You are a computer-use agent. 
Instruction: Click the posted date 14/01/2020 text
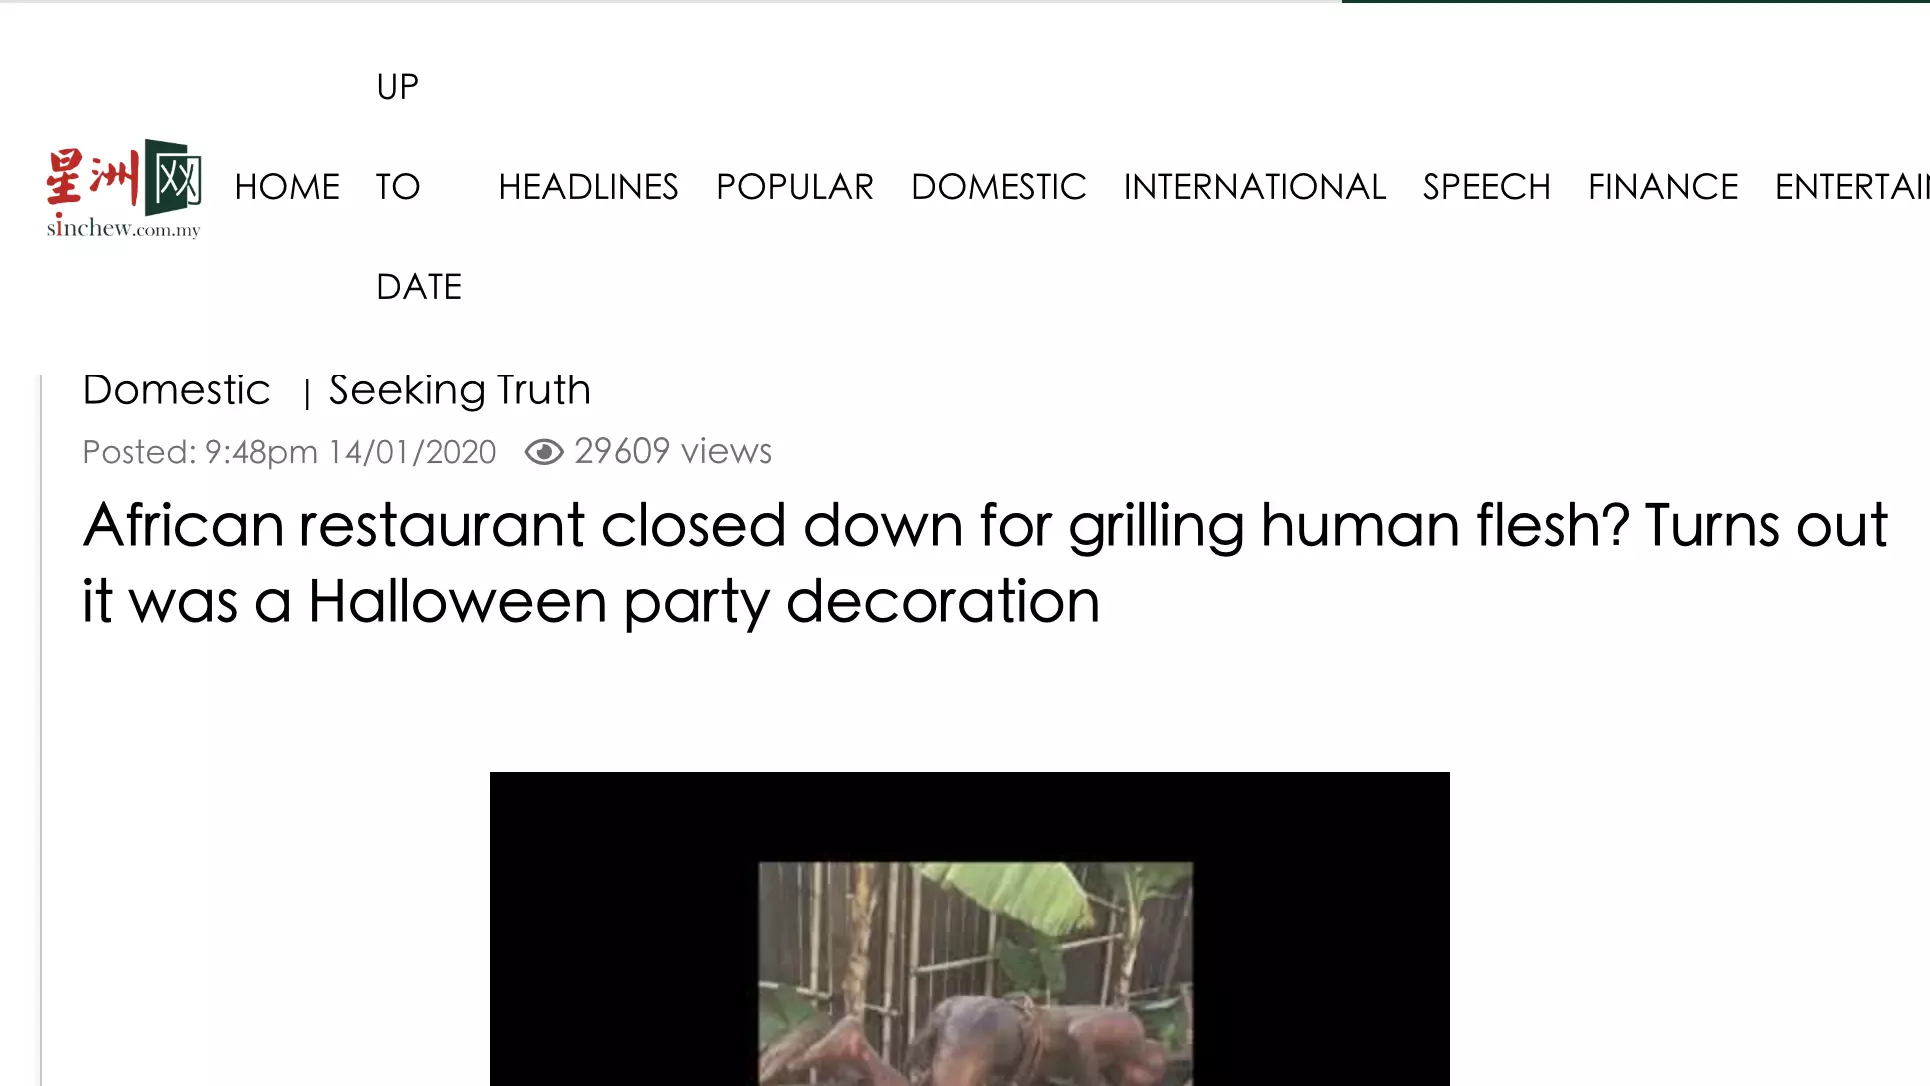click(412, 452)
